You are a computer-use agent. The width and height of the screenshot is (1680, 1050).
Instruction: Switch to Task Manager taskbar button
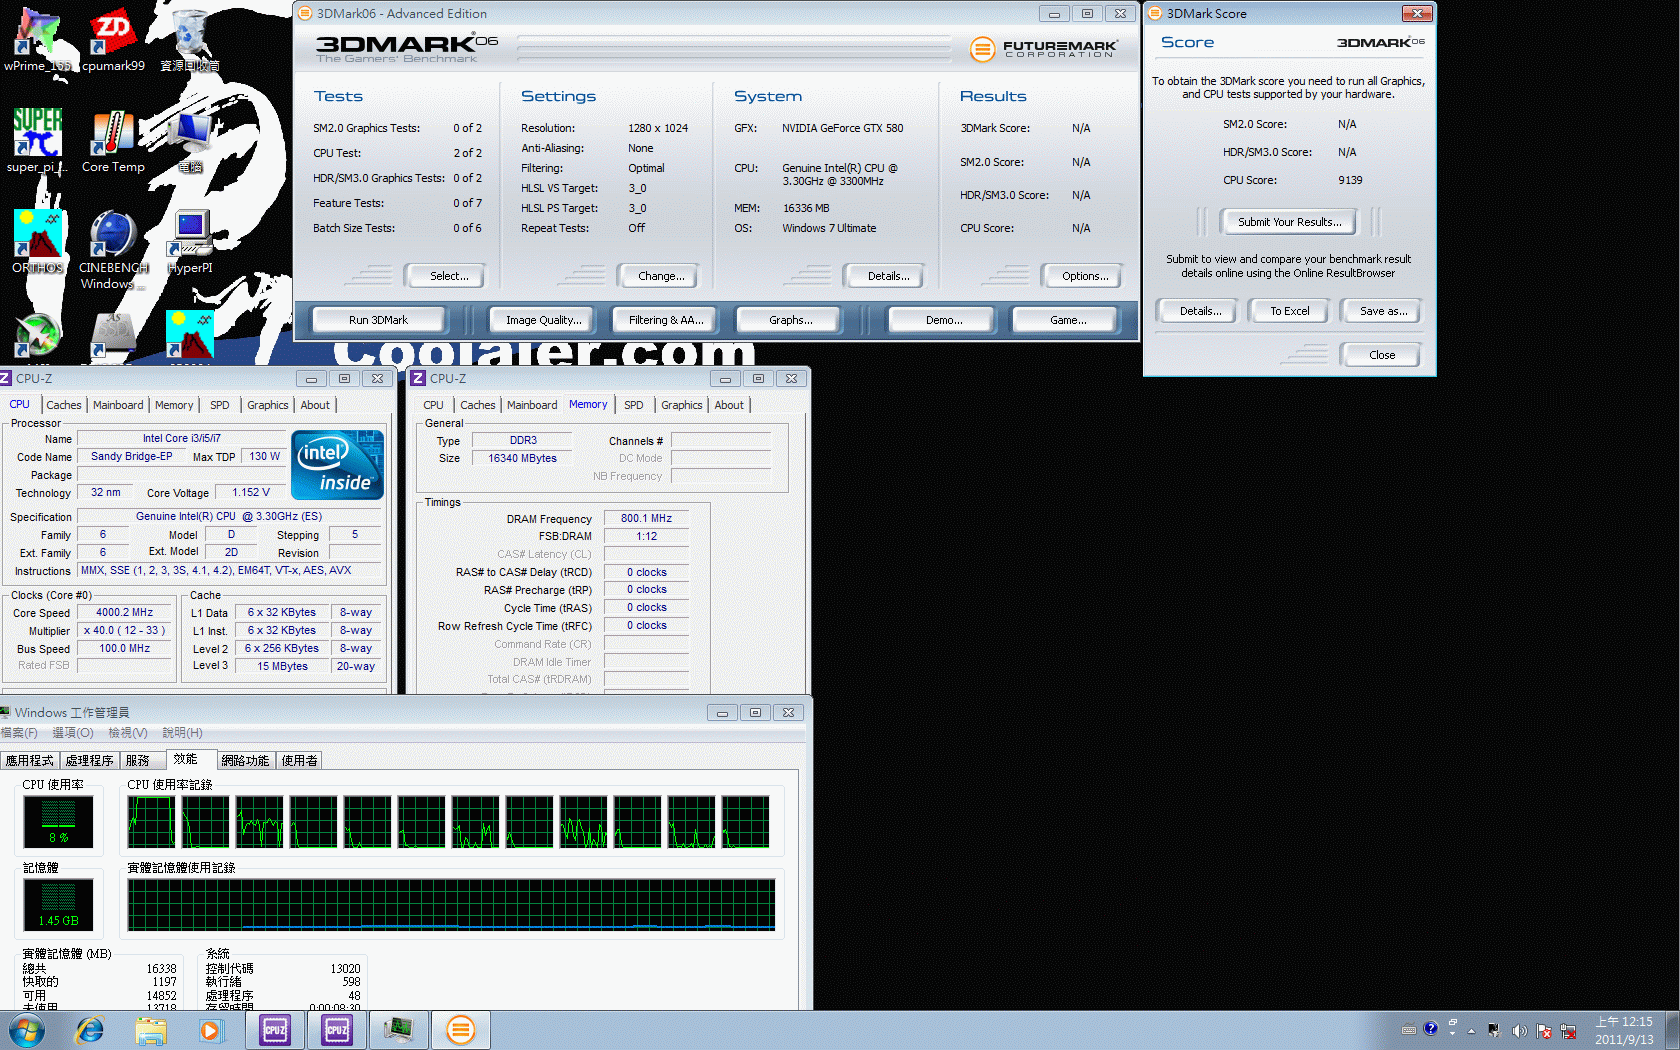pos(399,1030)
